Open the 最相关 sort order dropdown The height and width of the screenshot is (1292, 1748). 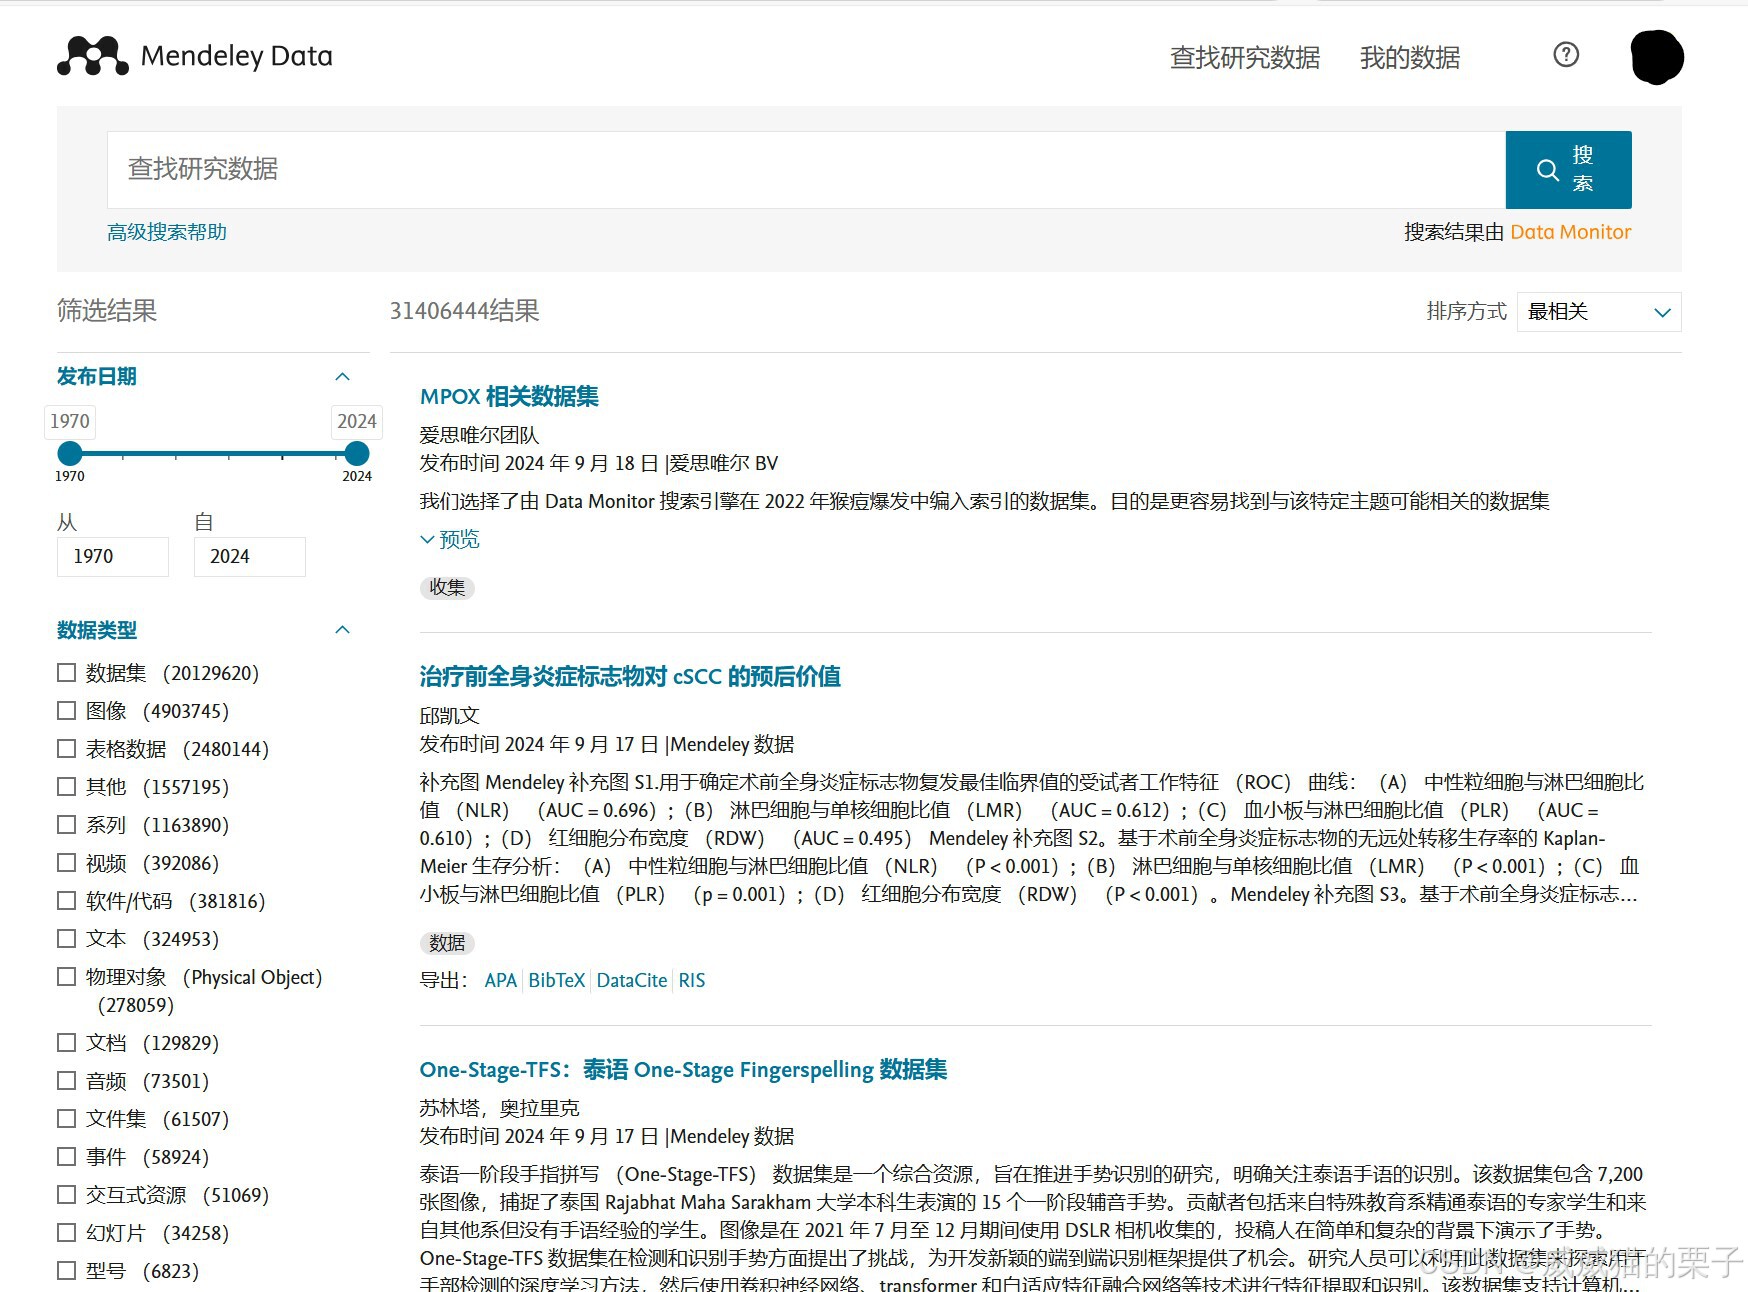point(1599,312)
